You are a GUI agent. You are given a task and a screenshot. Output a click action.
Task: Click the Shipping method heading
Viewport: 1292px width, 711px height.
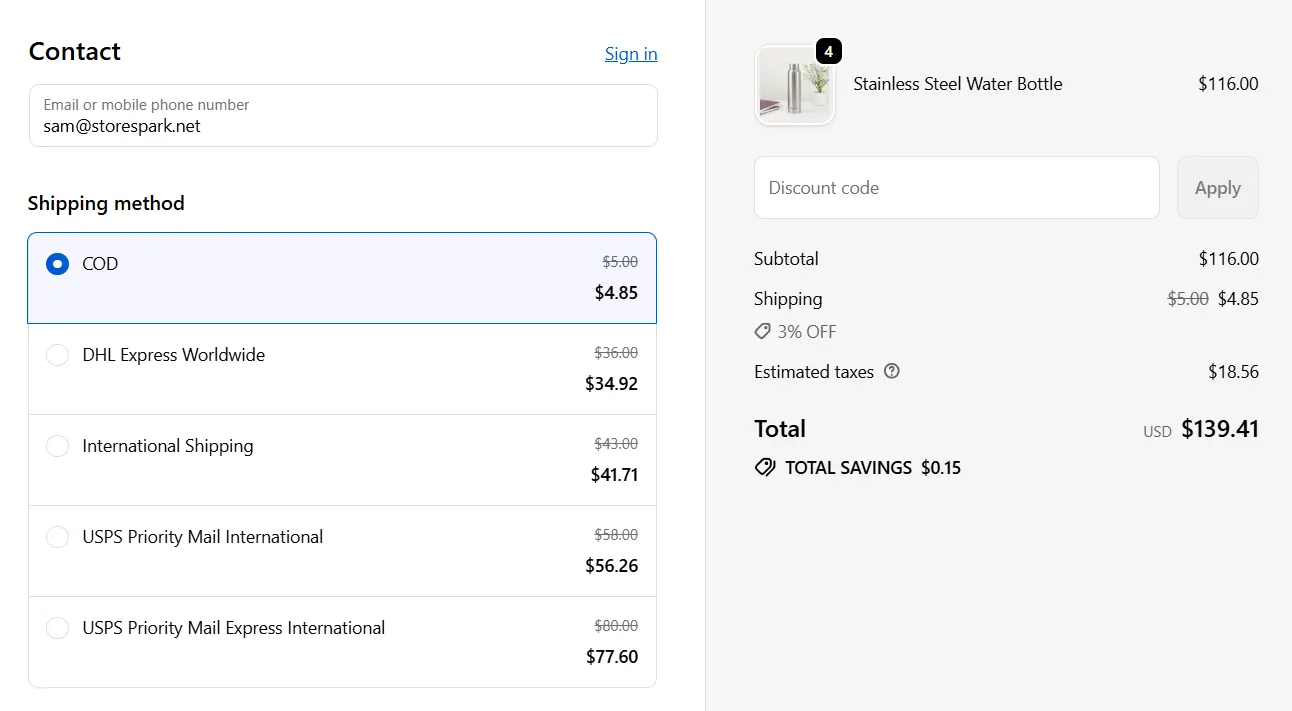click(x=106, y=203)
